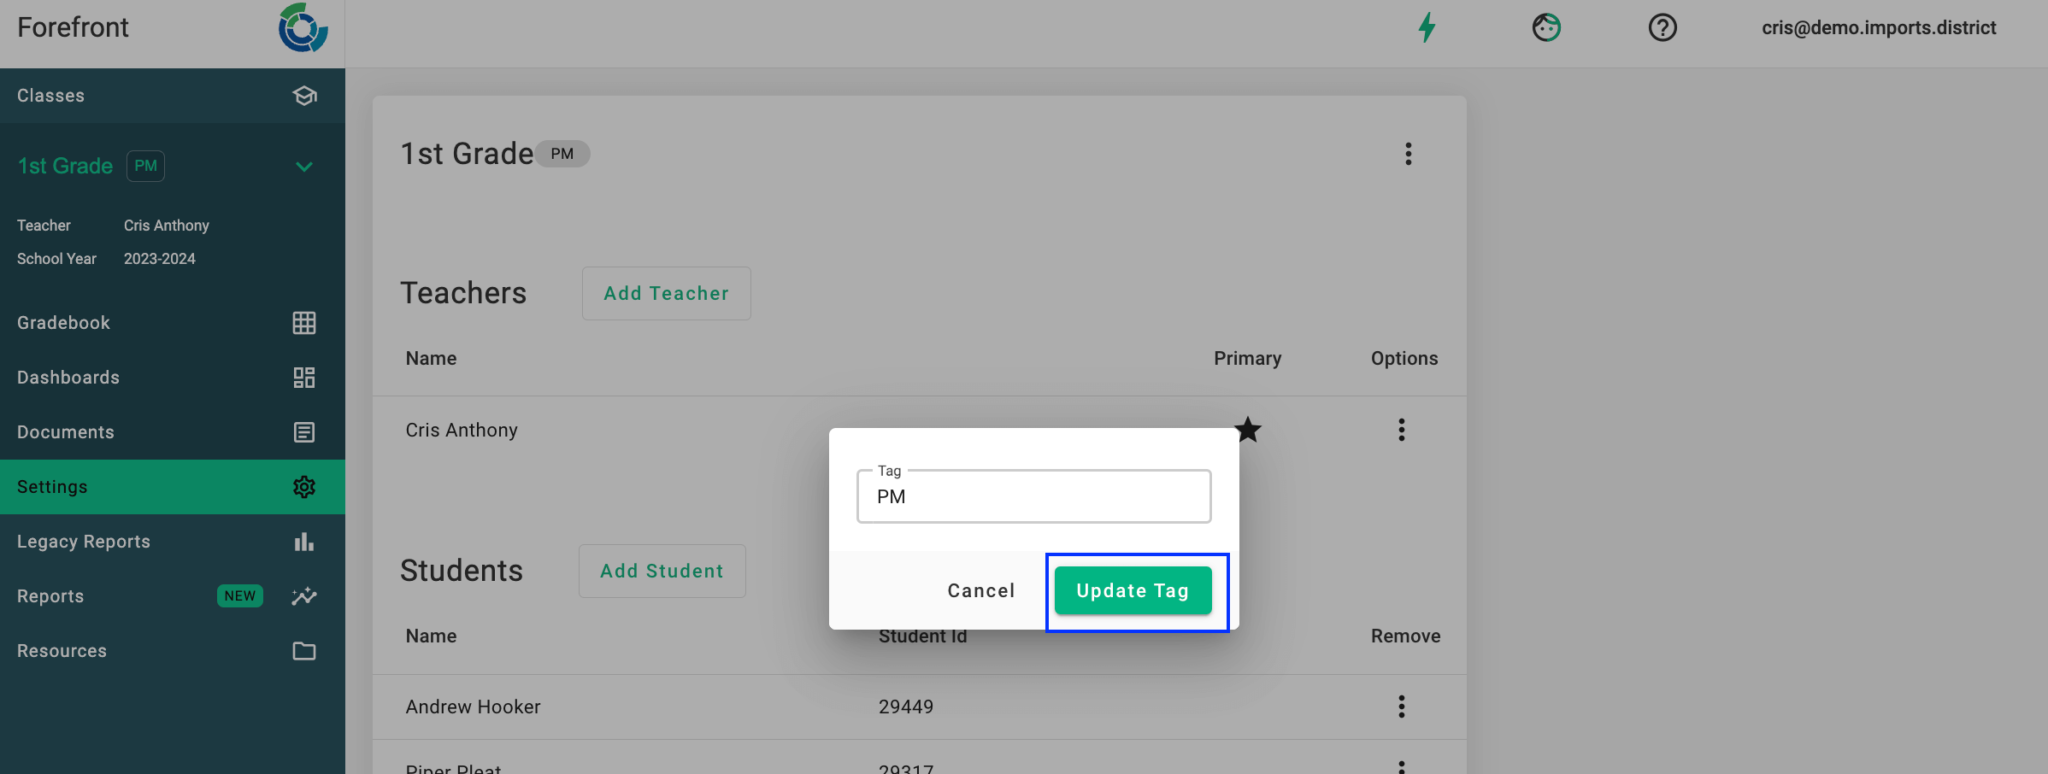Click the Add Teacher button
Viewport: 2048px width, 774px height.
pyautogui.click(x=665, y=293)
